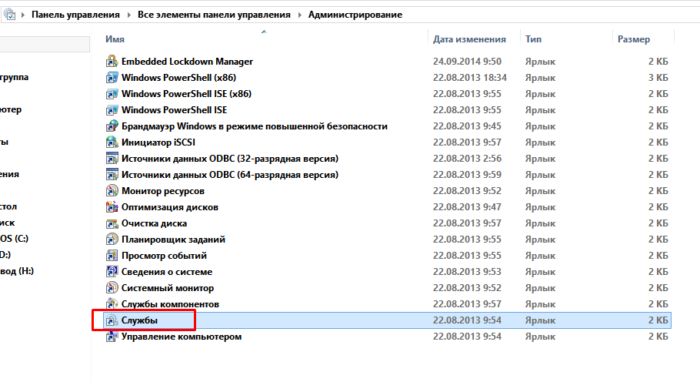Sort by the Дата изменения column
This screenshot has height=382, width=700.
[x=469, y=39]
